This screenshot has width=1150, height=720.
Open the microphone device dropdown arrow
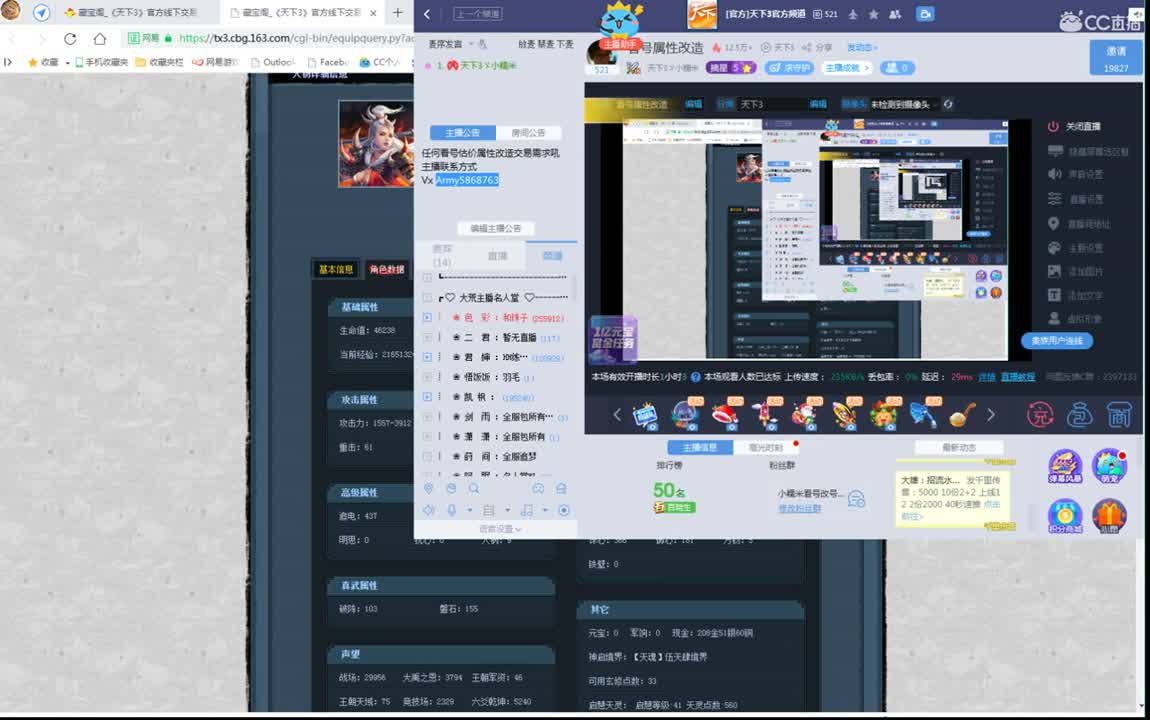(469, 510)
